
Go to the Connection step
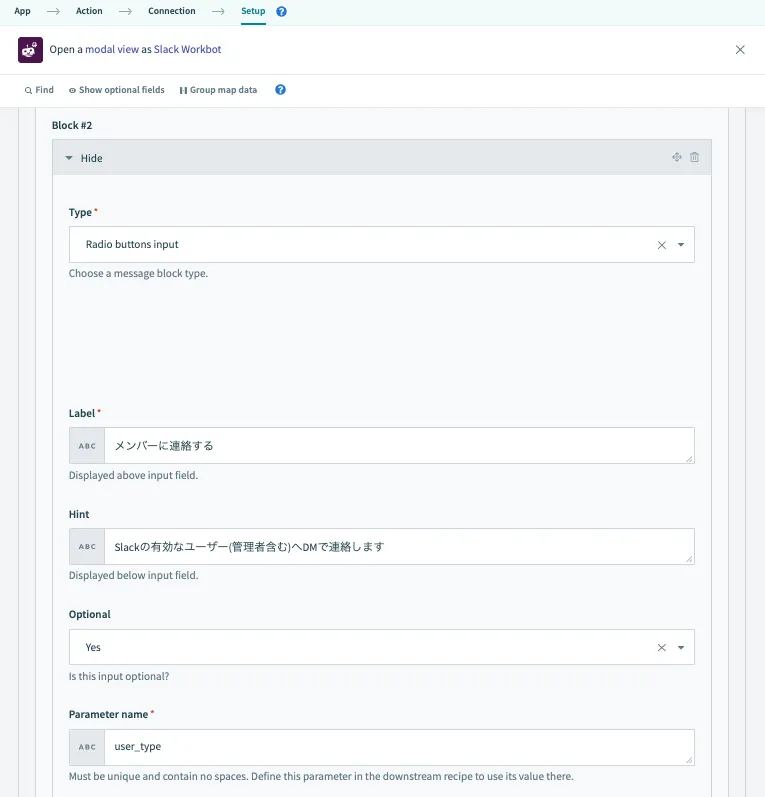tap(172, 11)
